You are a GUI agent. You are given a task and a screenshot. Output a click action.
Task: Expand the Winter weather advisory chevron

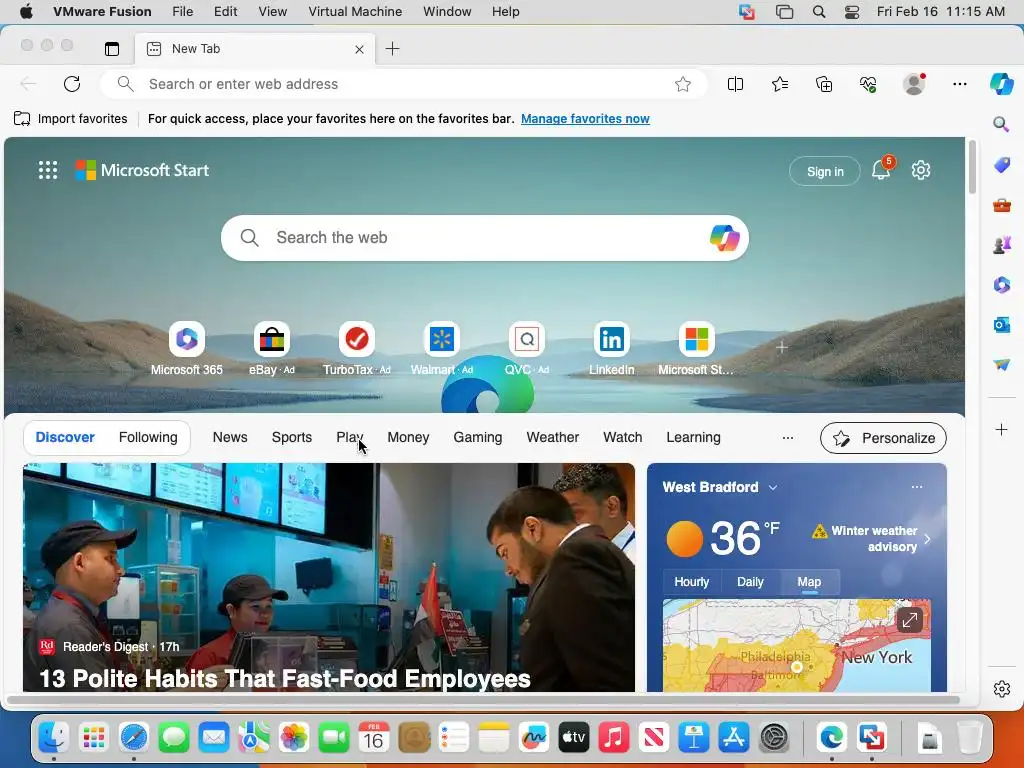[927, 539]
